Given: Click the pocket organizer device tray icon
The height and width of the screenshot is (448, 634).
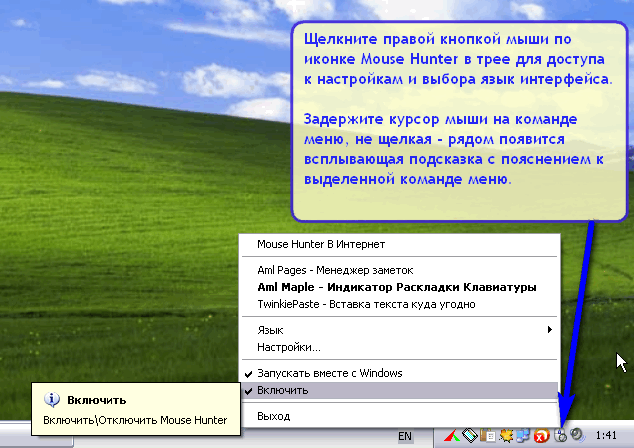Looking at the screenshot, I should (x=470, y=435).
